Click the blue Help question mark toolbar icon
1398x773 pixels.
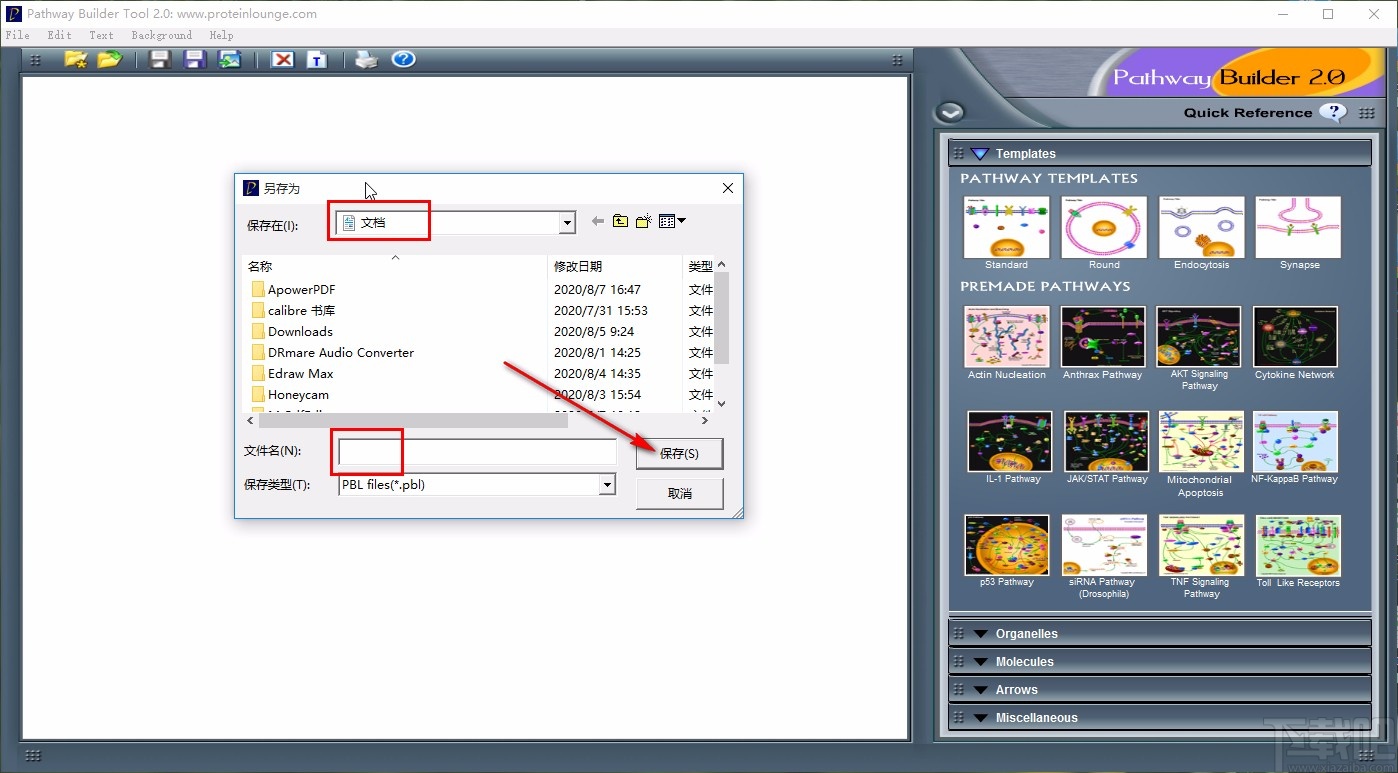coord(403,60)
